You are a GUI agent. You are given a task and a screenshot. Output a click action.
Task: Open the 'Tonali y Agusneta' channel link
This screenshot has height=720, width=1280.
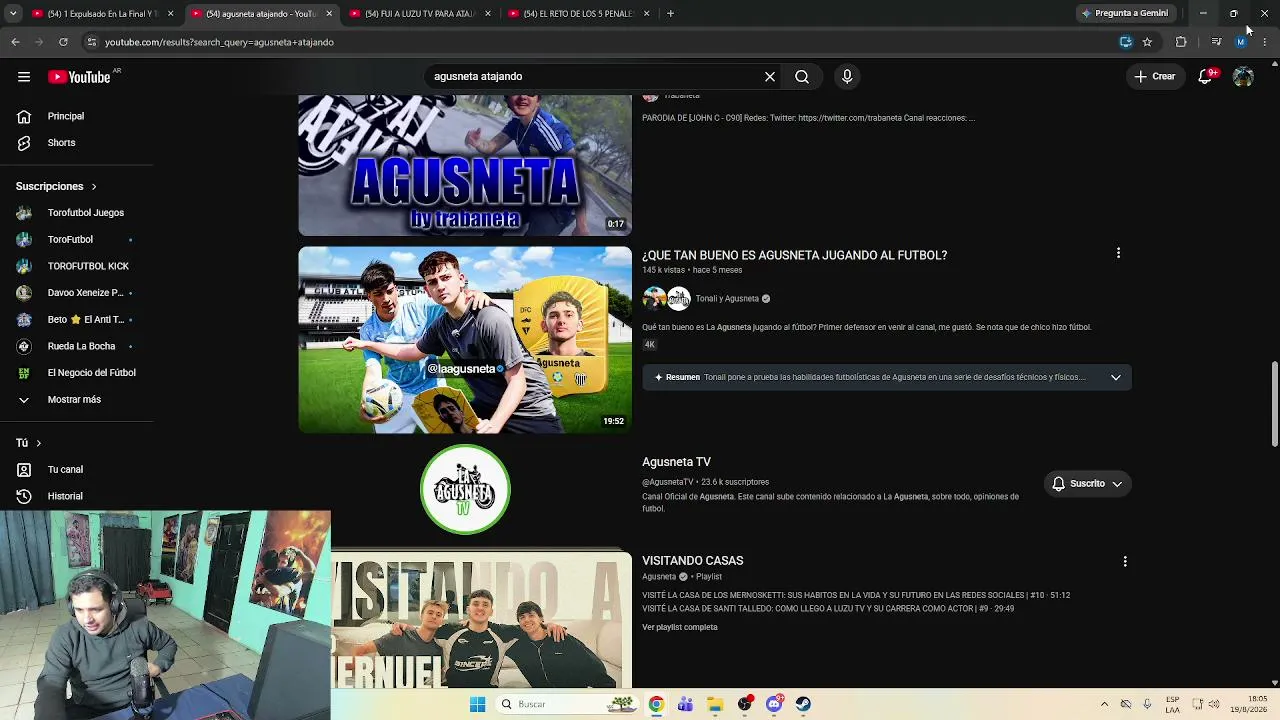[x=727, y=299]
